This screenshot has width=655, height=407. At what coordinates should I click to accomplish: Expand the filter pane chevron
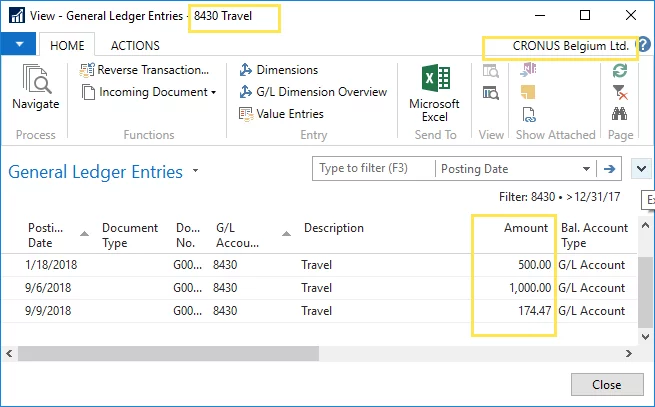click(641, 169)
